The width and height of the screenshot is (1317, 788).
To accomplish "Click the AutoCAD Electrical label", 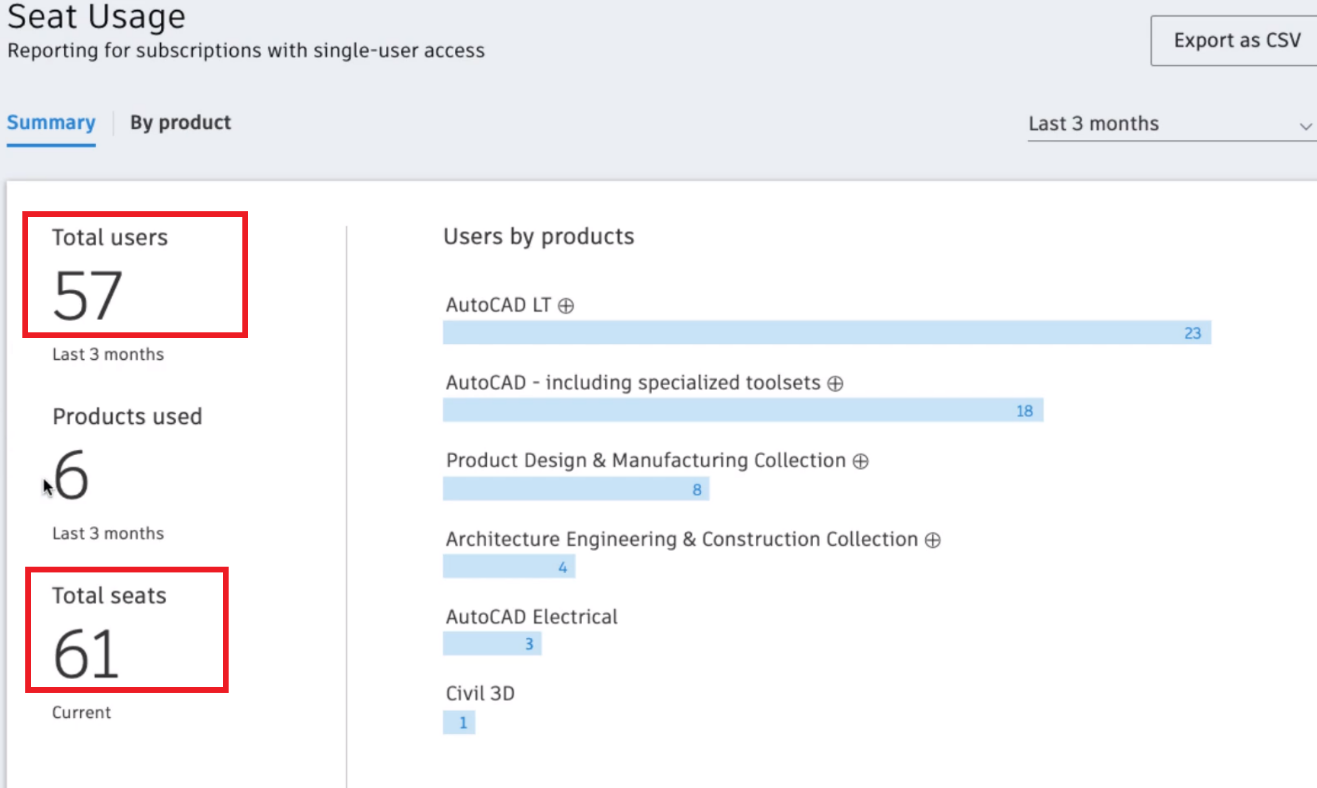I will (x=532, y=617).
